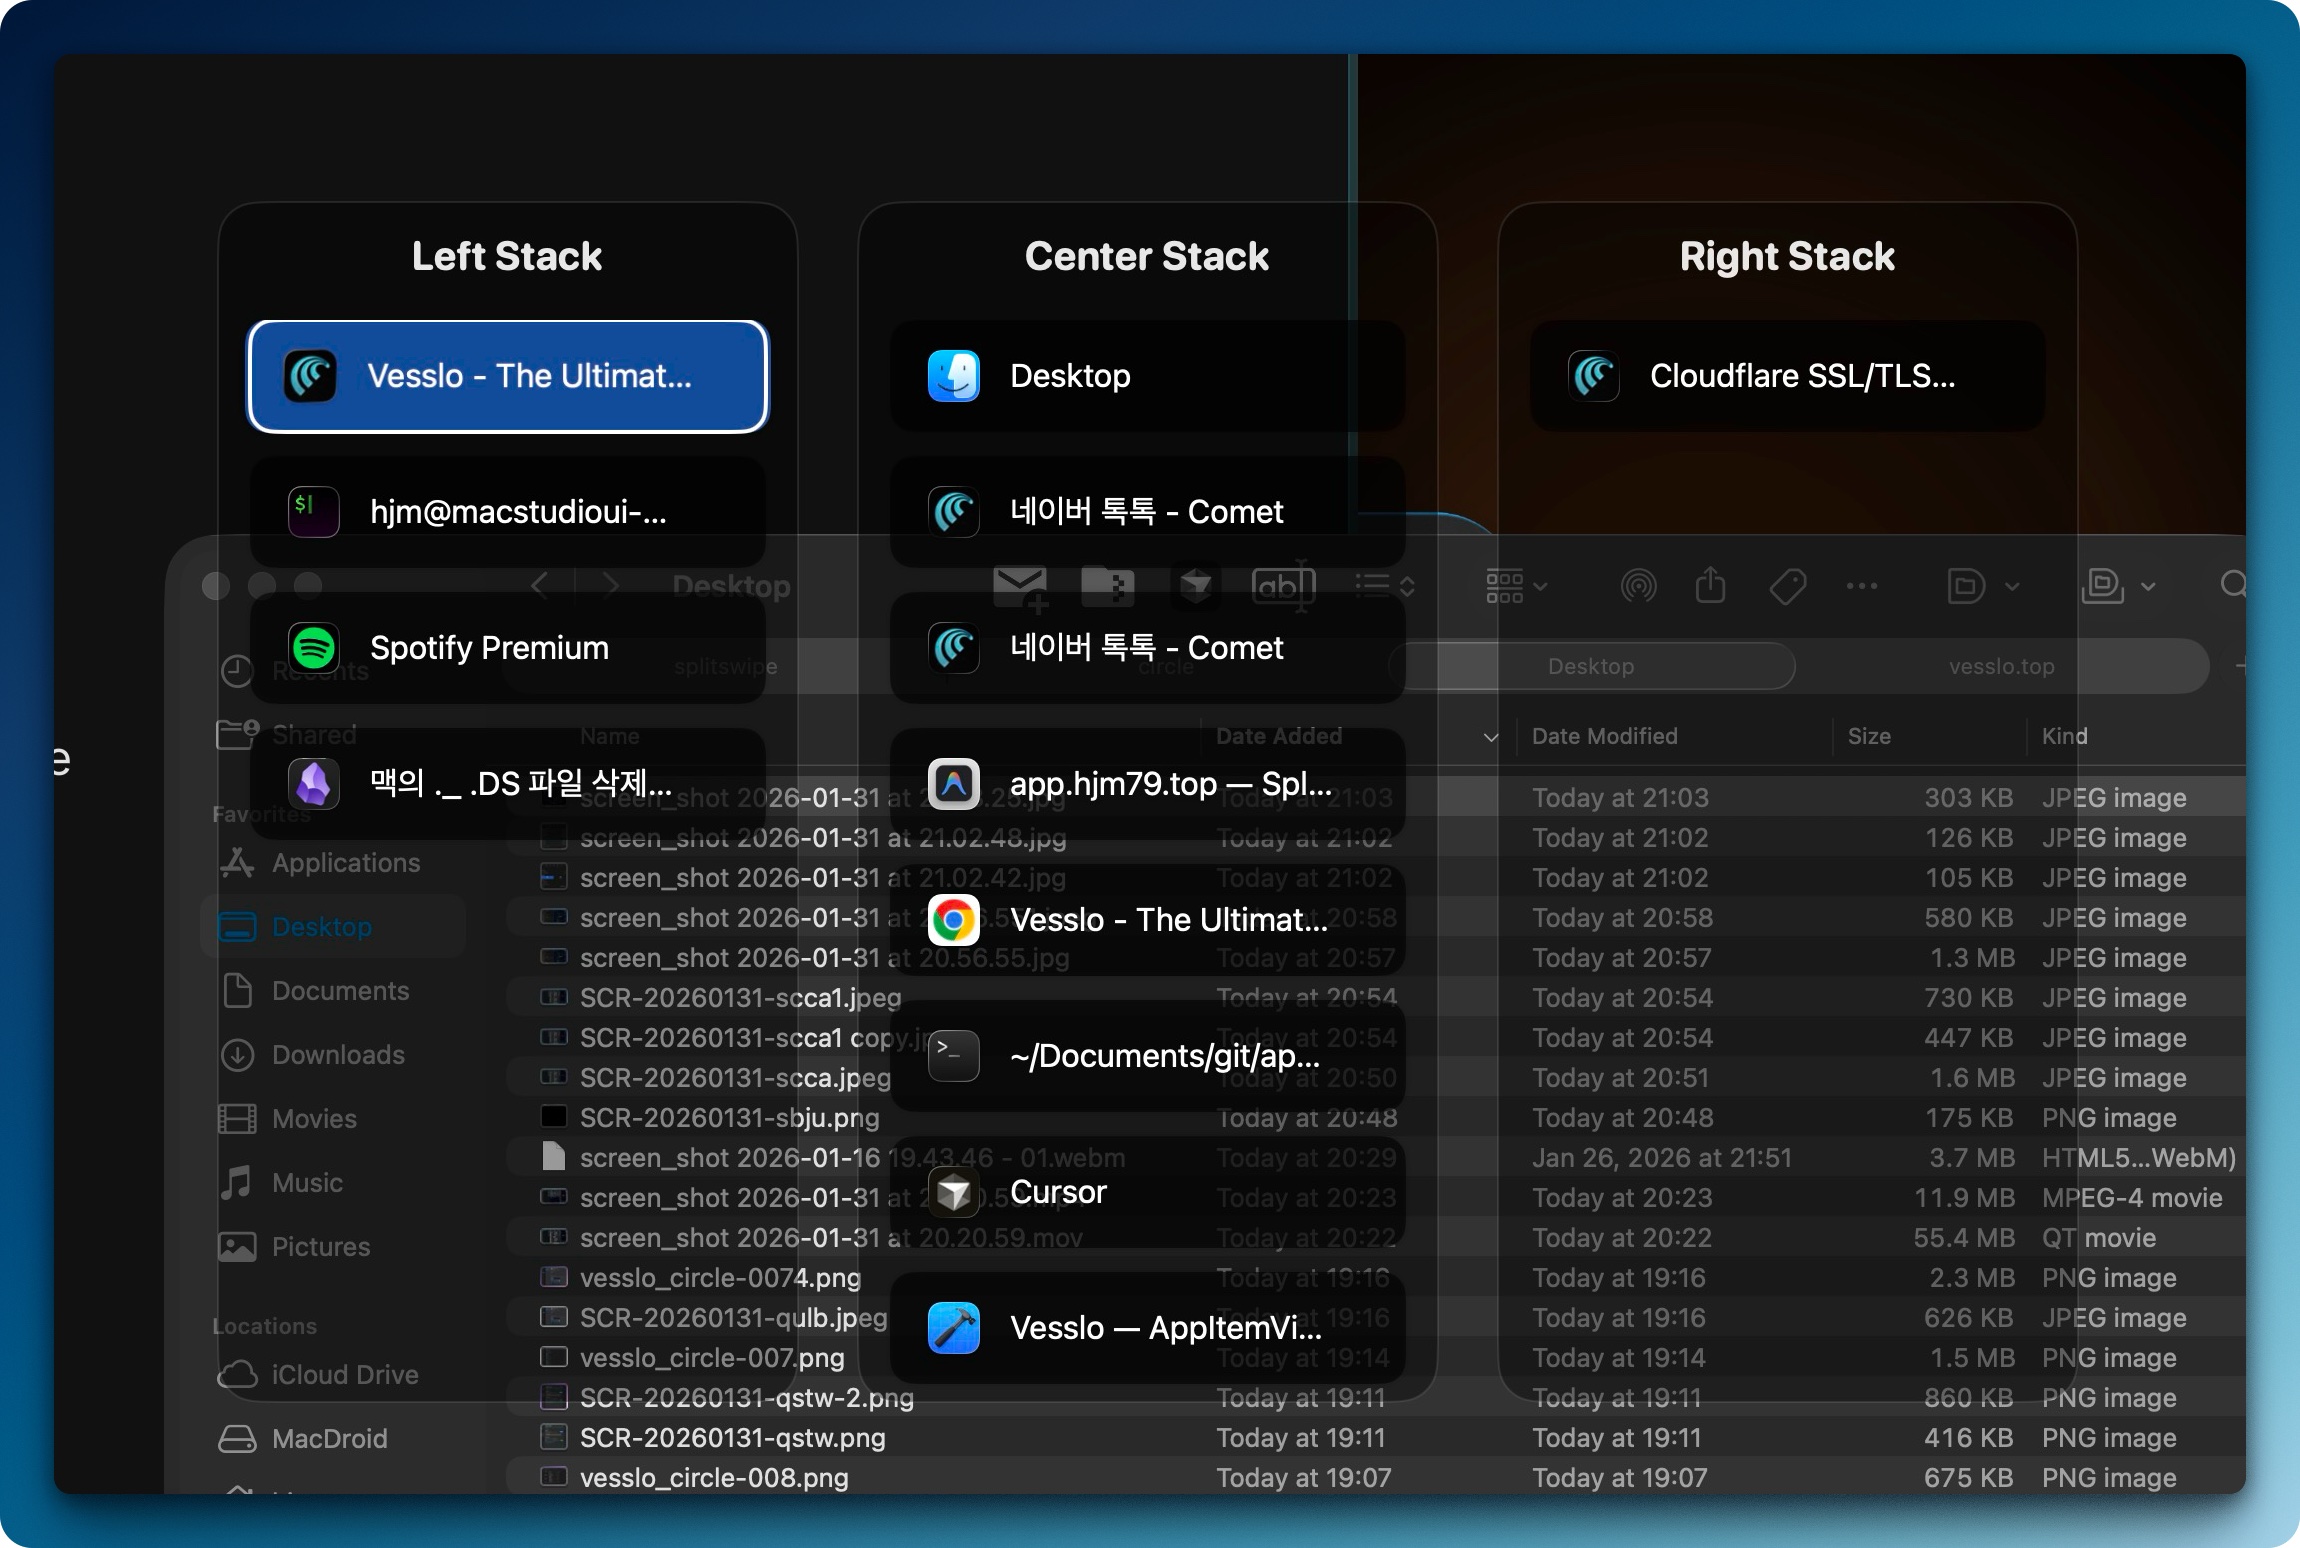Select file SCR-20260131-sbju.png

[730, 1118]
